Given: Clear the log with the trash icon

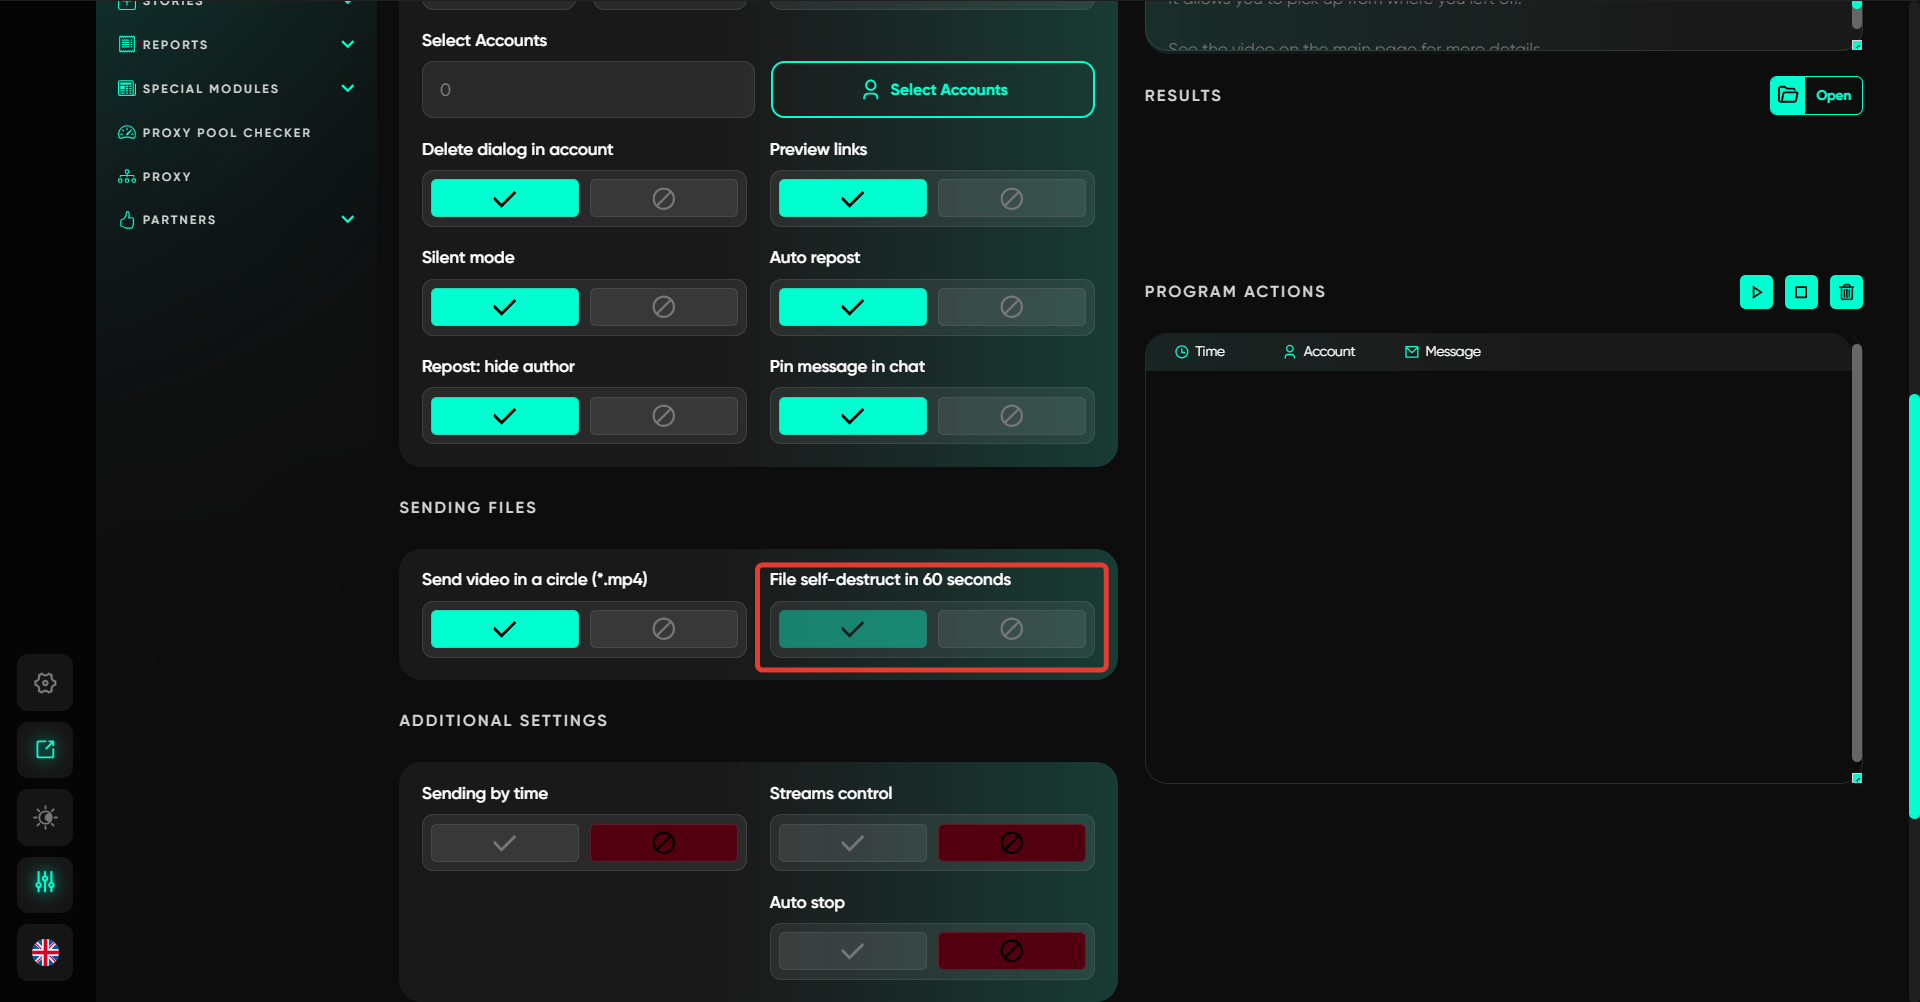Looking at the screenshot, I should 1846,292.
